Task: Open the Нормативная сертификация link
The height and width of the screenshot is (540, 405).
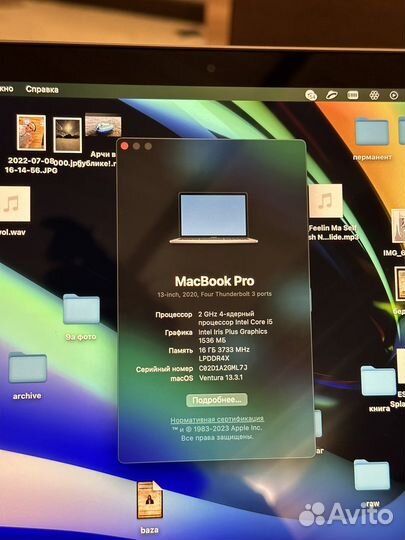Action: [x=217, y=419]
